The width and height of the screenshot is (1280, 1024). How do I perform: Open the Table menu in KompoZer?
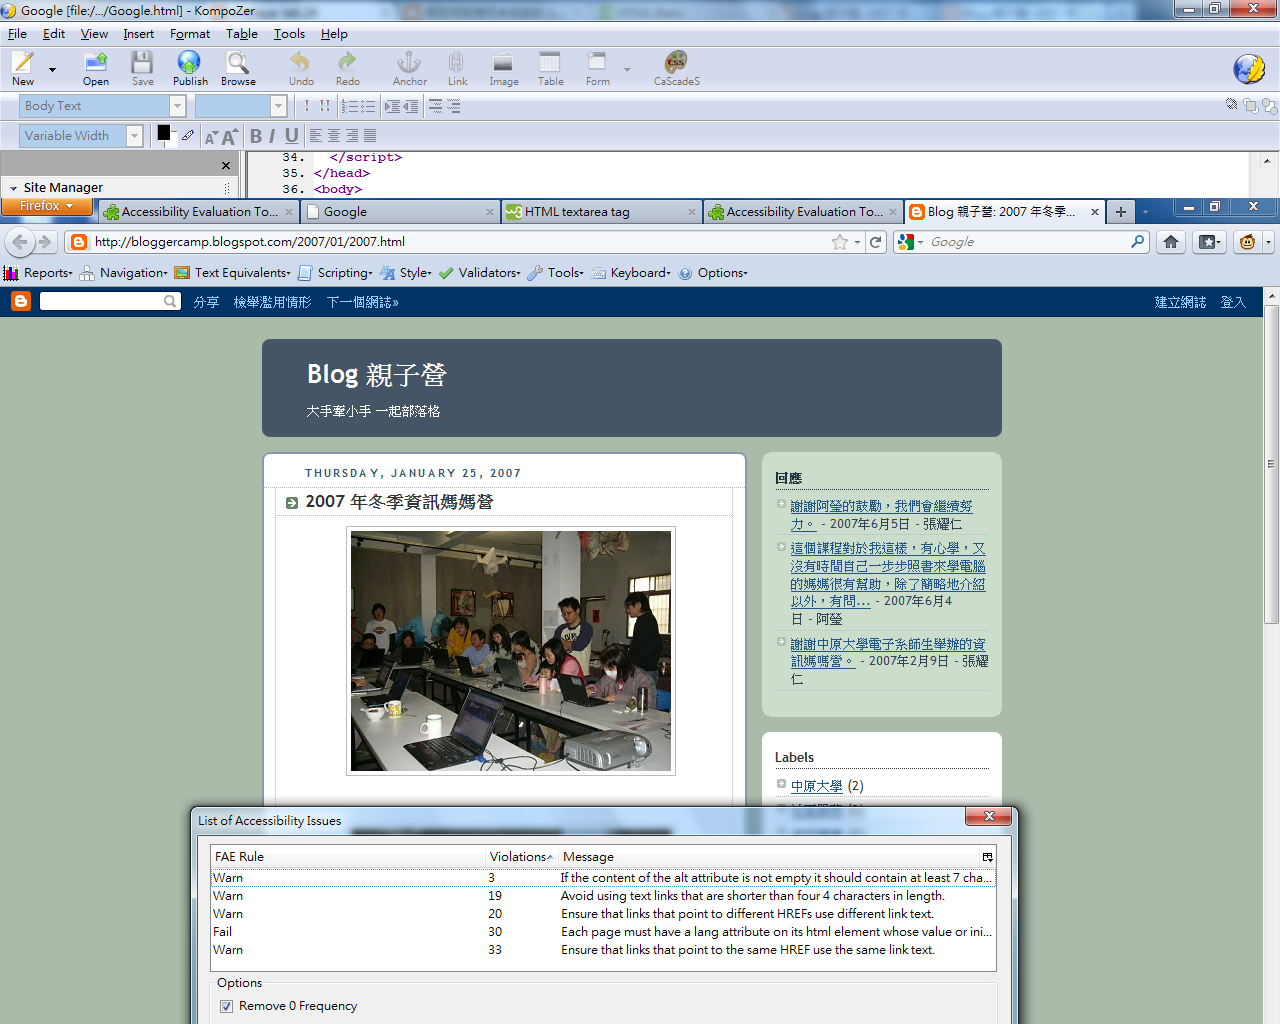(242, 34)
